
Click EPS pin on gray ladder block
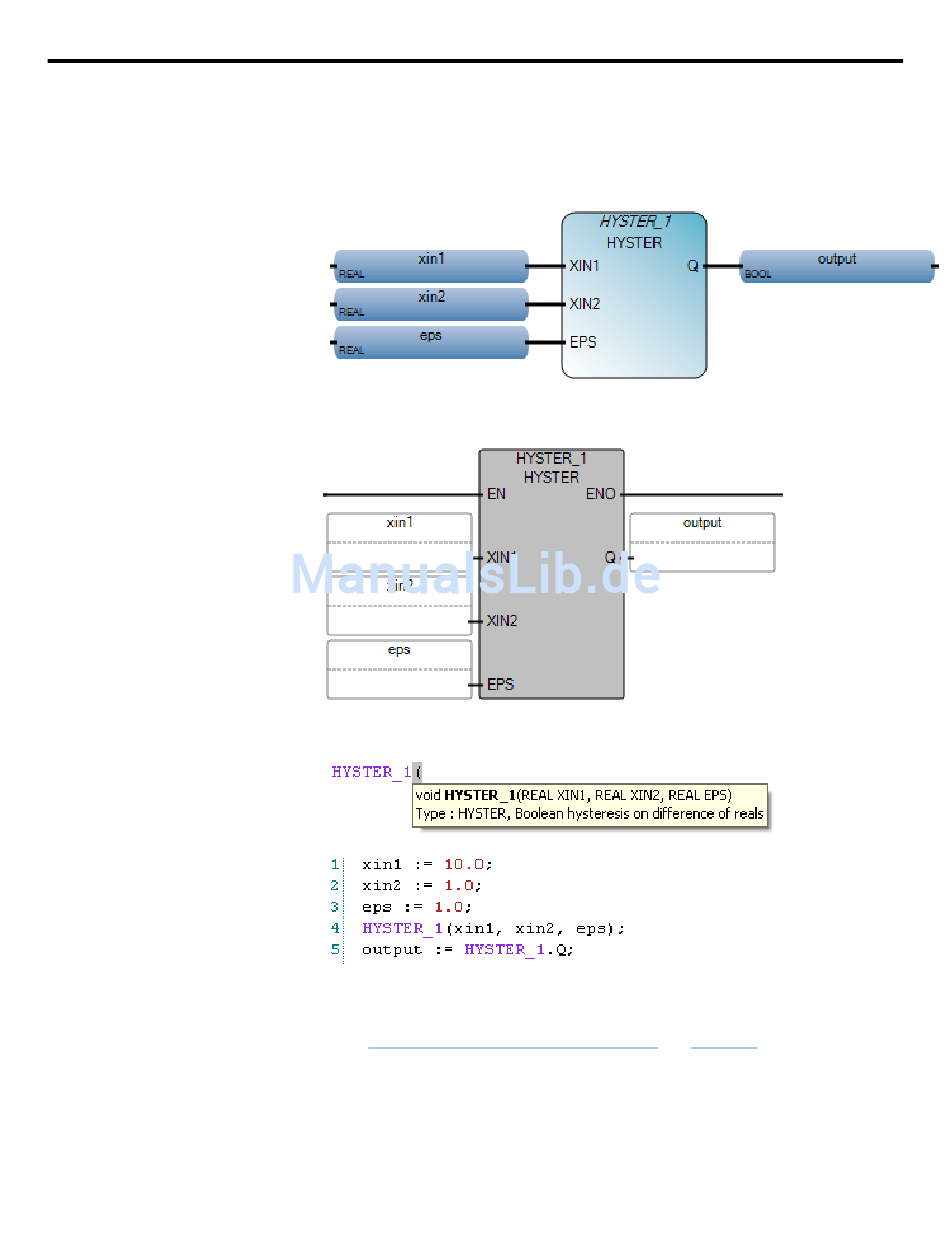[x=500, y=685]
